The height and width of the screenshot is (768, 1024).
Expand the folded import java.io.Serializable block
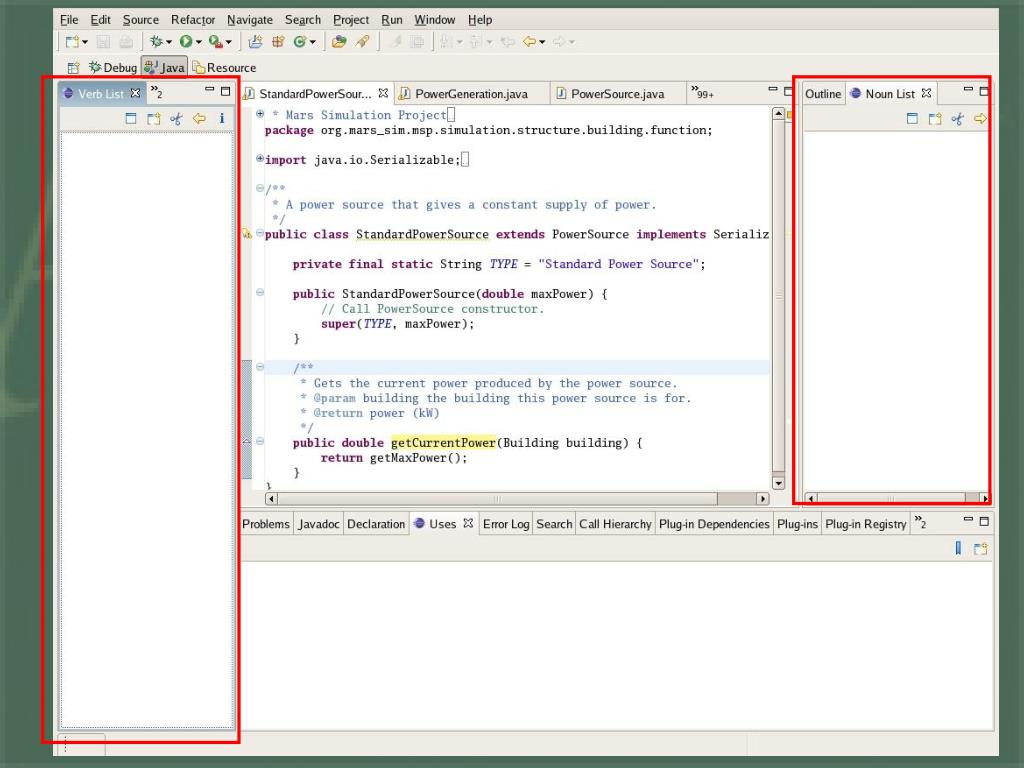pyautogui.click(x=260, y=159)
